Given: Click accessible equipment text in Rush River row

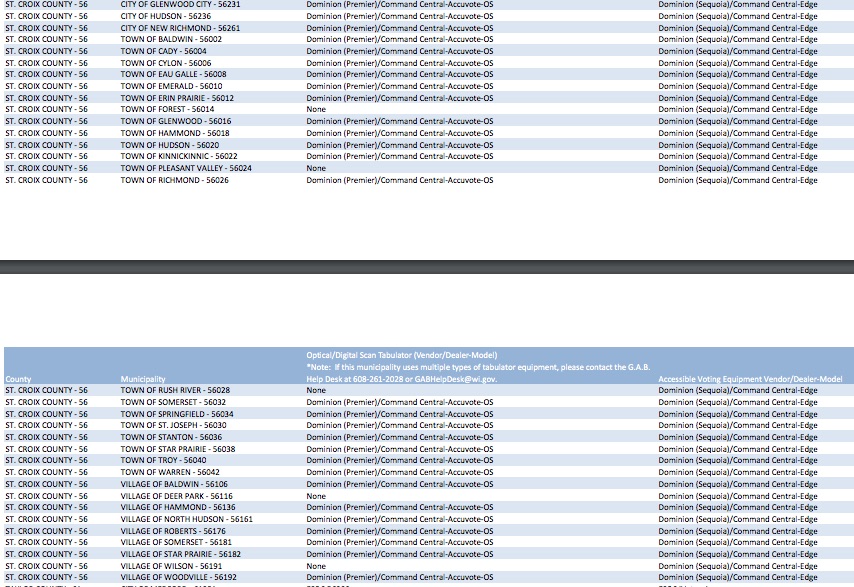Looking at the screenshot, I should [738, 390].
